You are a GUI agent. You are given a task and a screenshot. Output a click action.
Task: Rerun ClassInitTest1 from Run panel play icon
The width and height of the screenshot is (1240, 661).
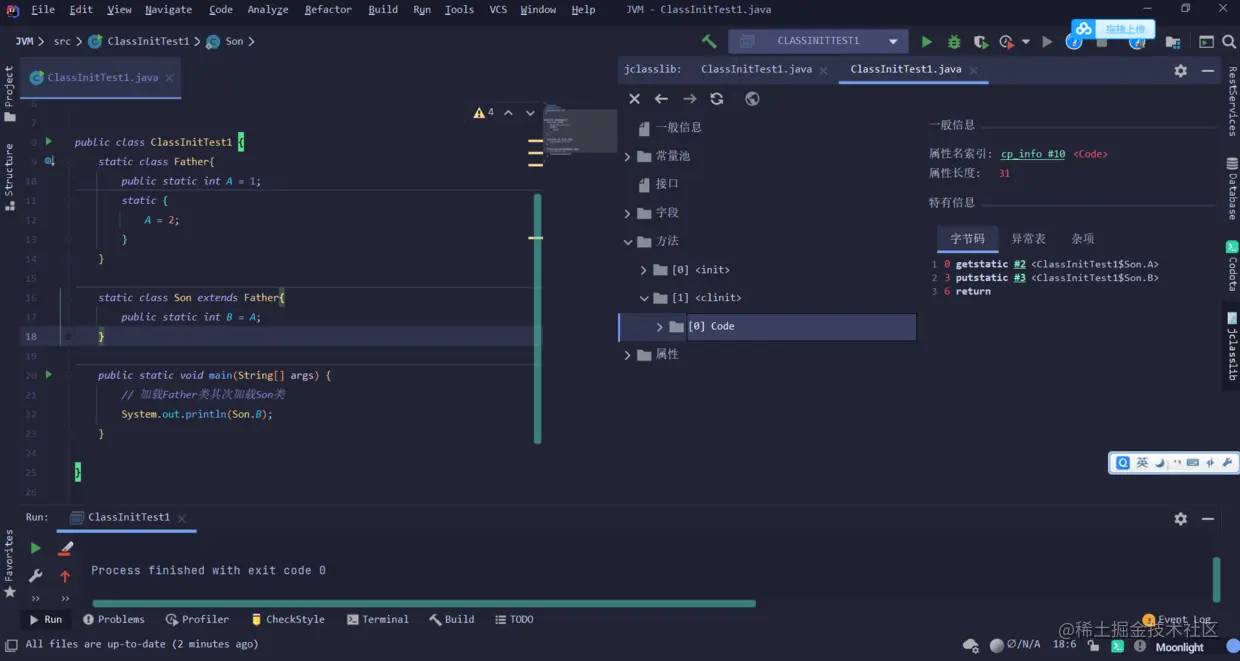coord(36,548)
